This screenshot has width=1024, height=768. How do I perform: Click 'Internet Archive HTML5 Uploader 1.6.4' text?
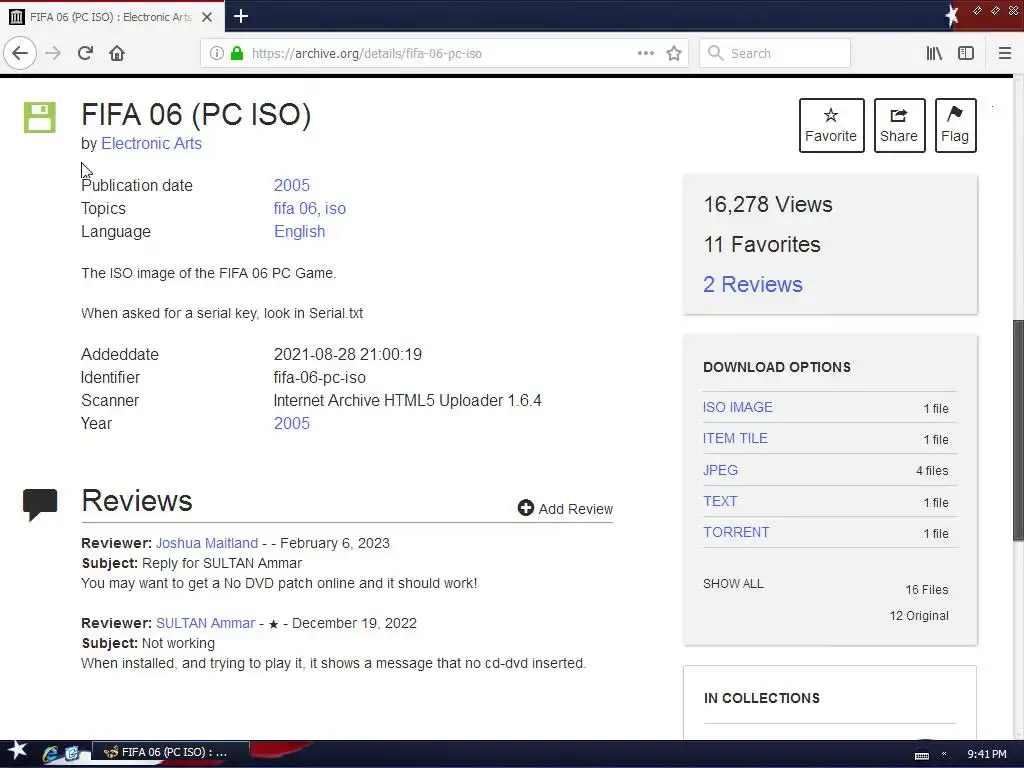tap(408, 400)
